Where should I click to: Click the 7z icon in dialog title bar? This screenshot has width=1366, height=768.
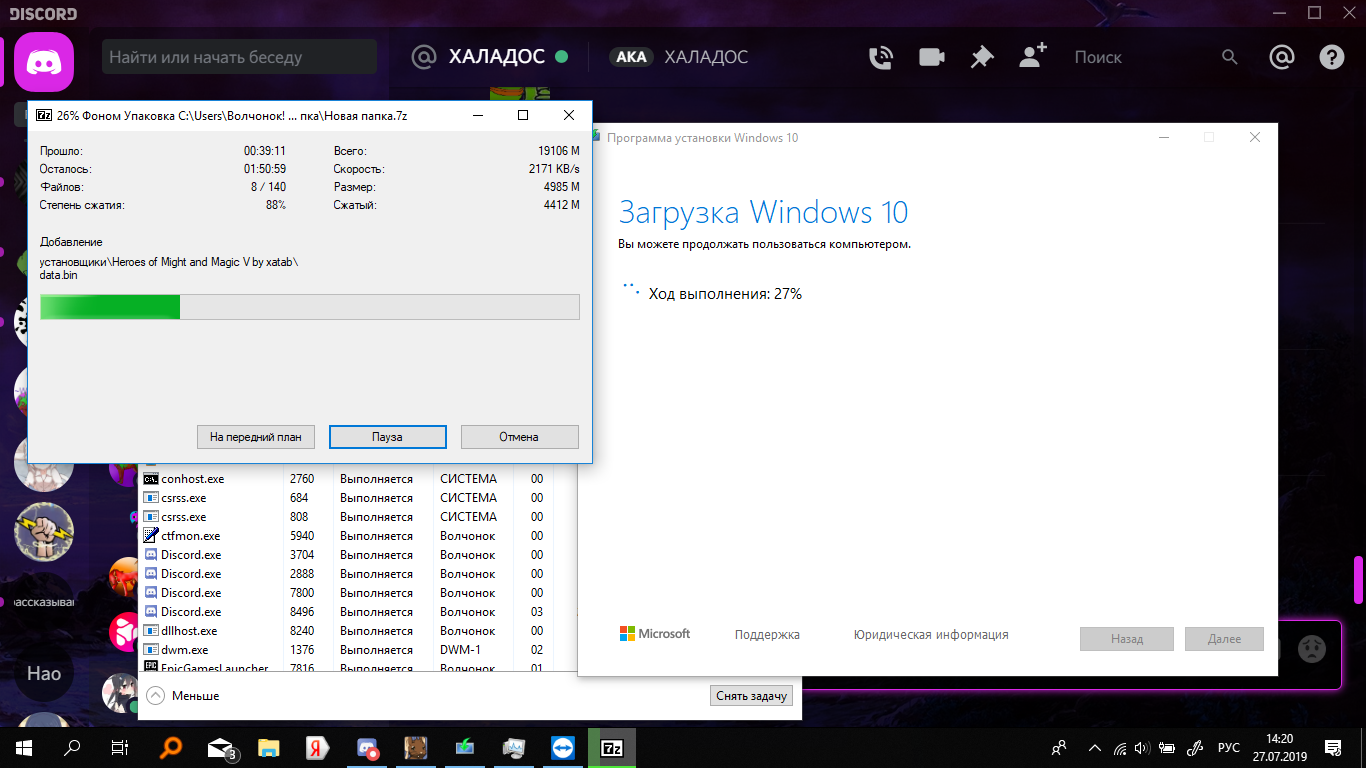43,115
